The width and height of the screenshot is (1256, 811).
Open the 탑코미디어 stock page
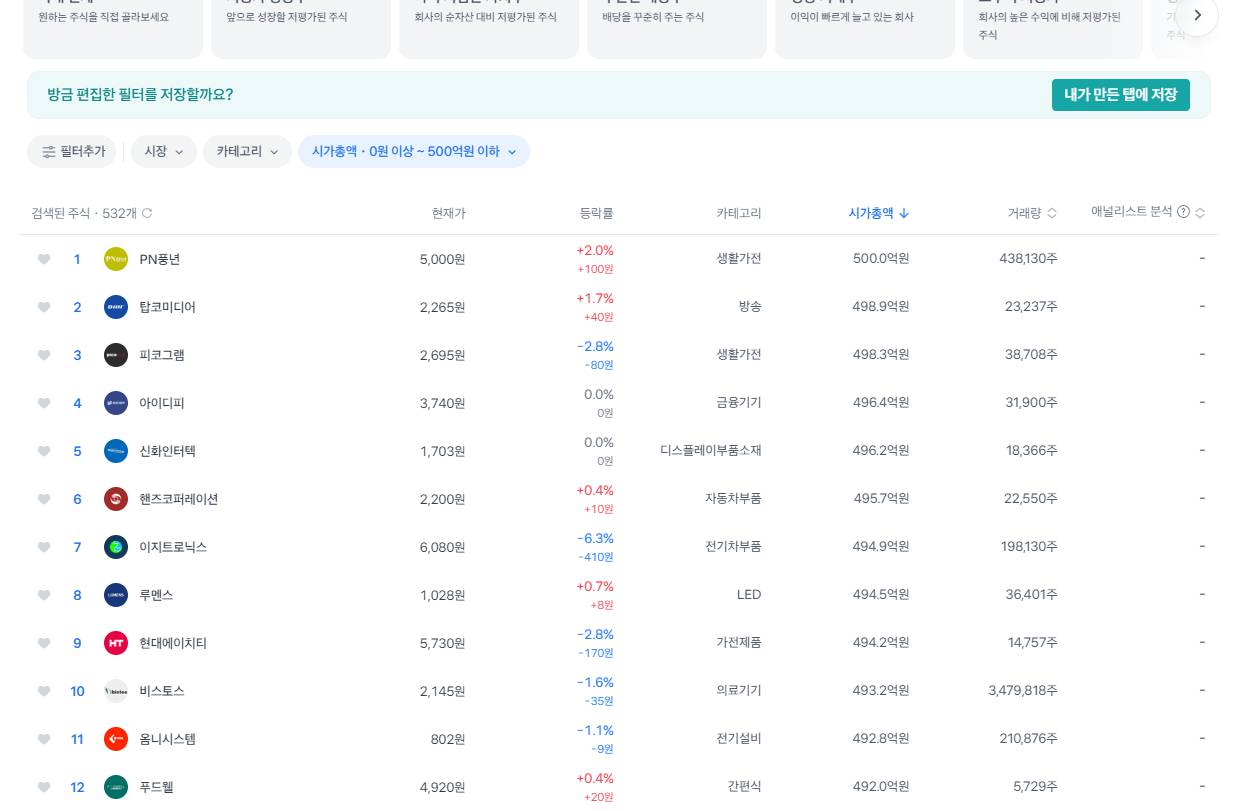click(x=167, y=307)
